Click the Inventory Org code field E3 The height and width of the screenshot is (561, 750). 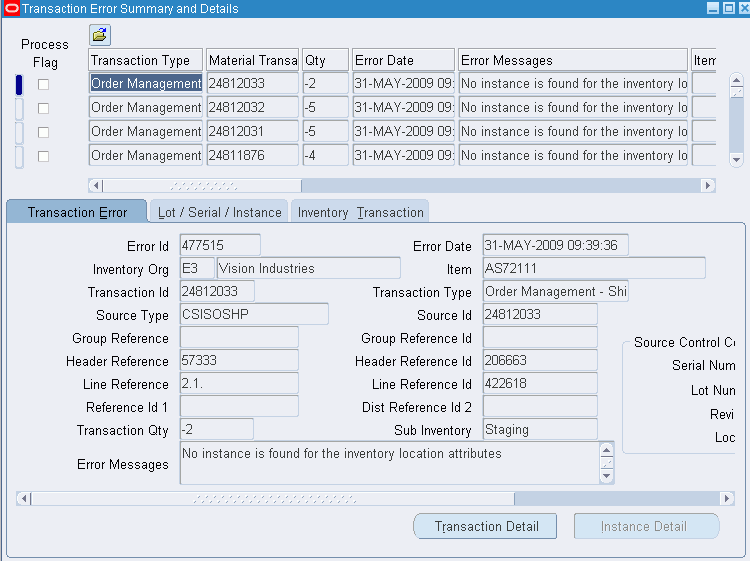point(197,268)
